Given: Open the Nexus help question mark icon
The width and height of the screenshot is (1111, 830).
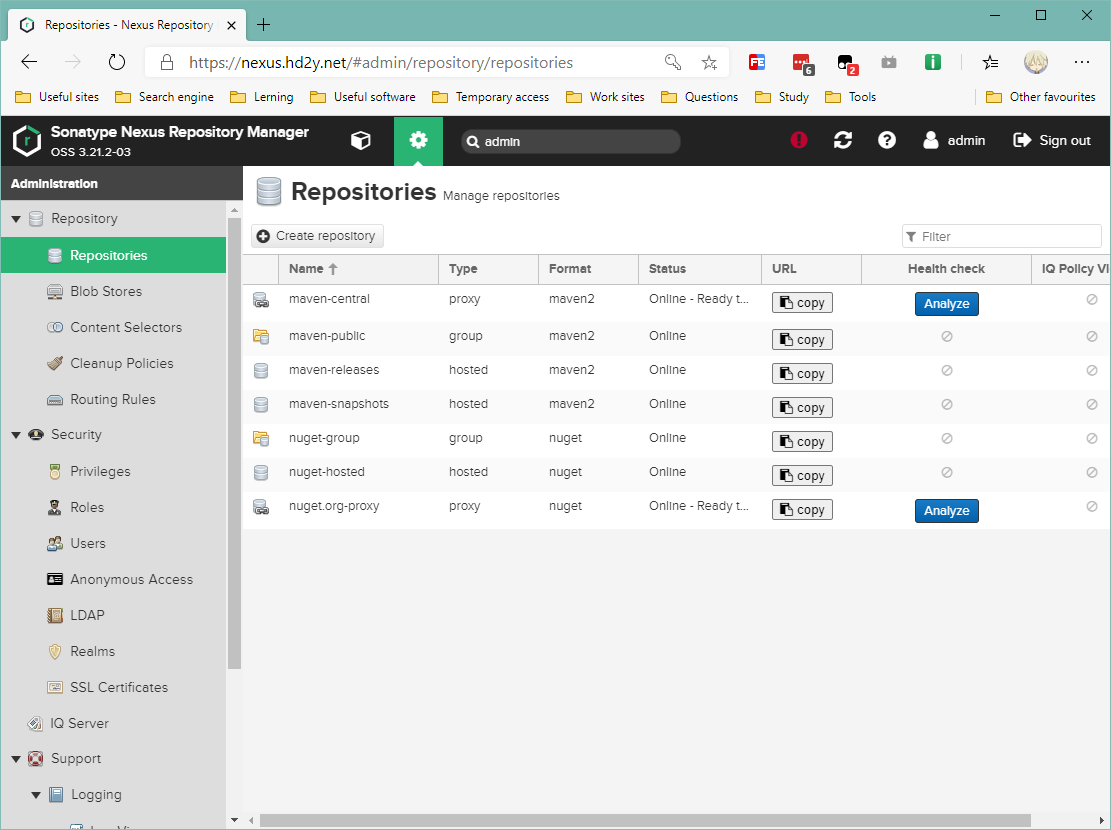Looking at the screenshot, I should tap(886, 140).
